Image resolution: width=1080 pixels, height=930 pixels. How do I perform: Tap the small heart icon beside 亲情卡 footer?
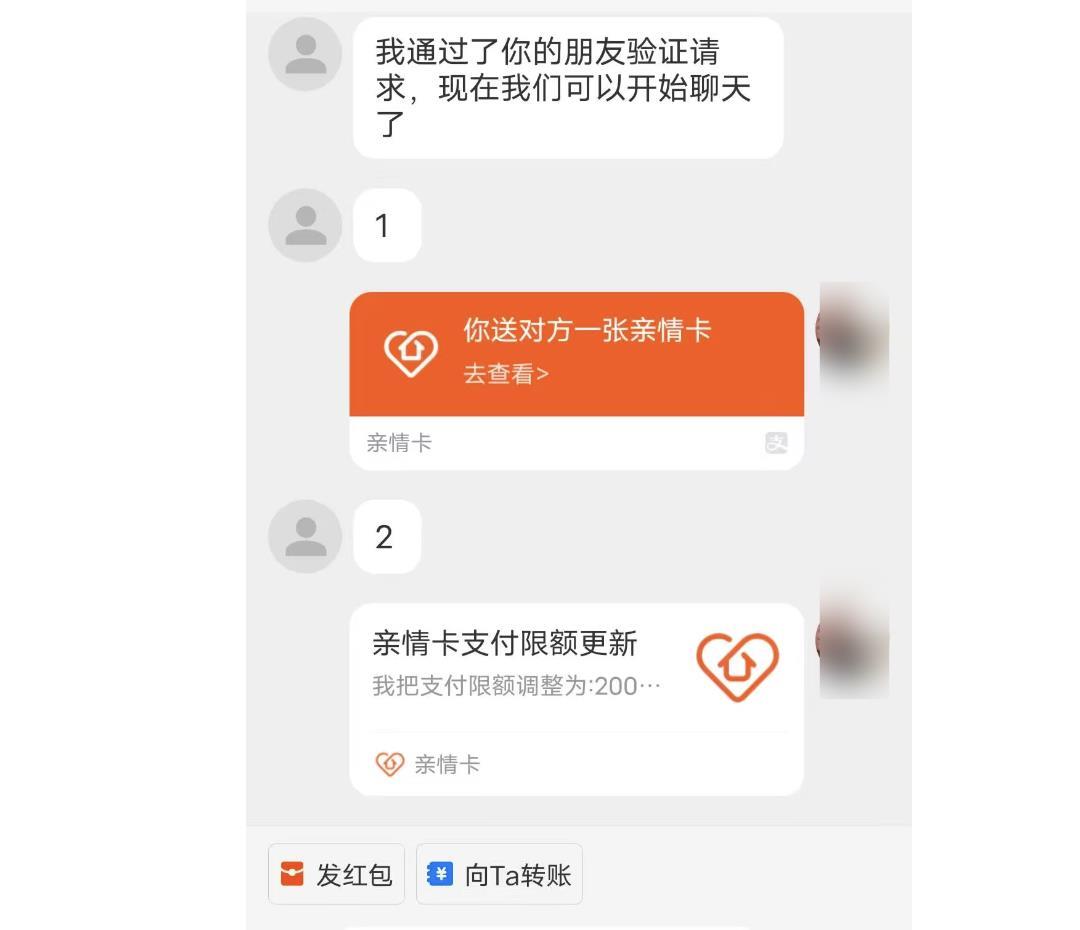390,764
